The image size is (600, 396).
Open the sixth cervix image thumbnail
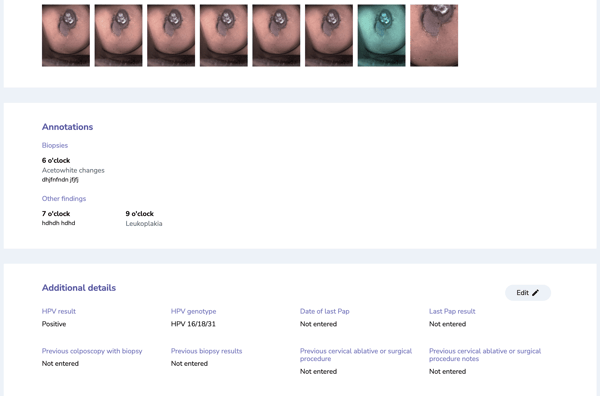pyautogui.click(x=329, y=35)
